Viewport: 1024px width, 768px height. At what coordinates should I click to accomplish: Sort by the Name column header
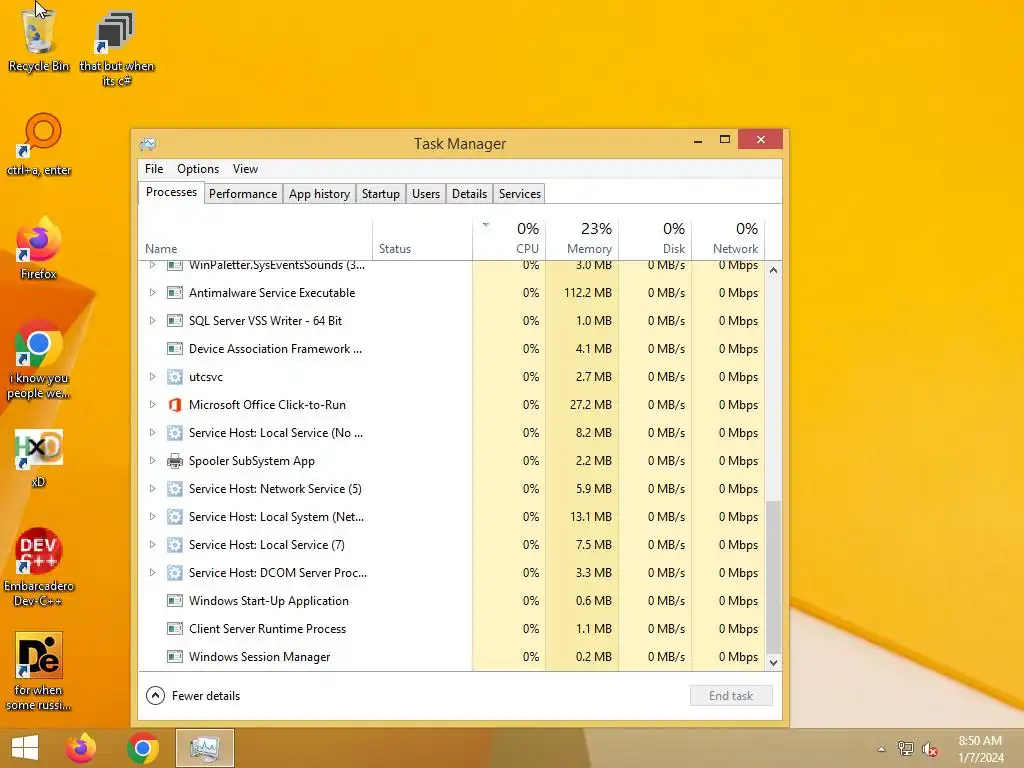[x=255, y=239]
